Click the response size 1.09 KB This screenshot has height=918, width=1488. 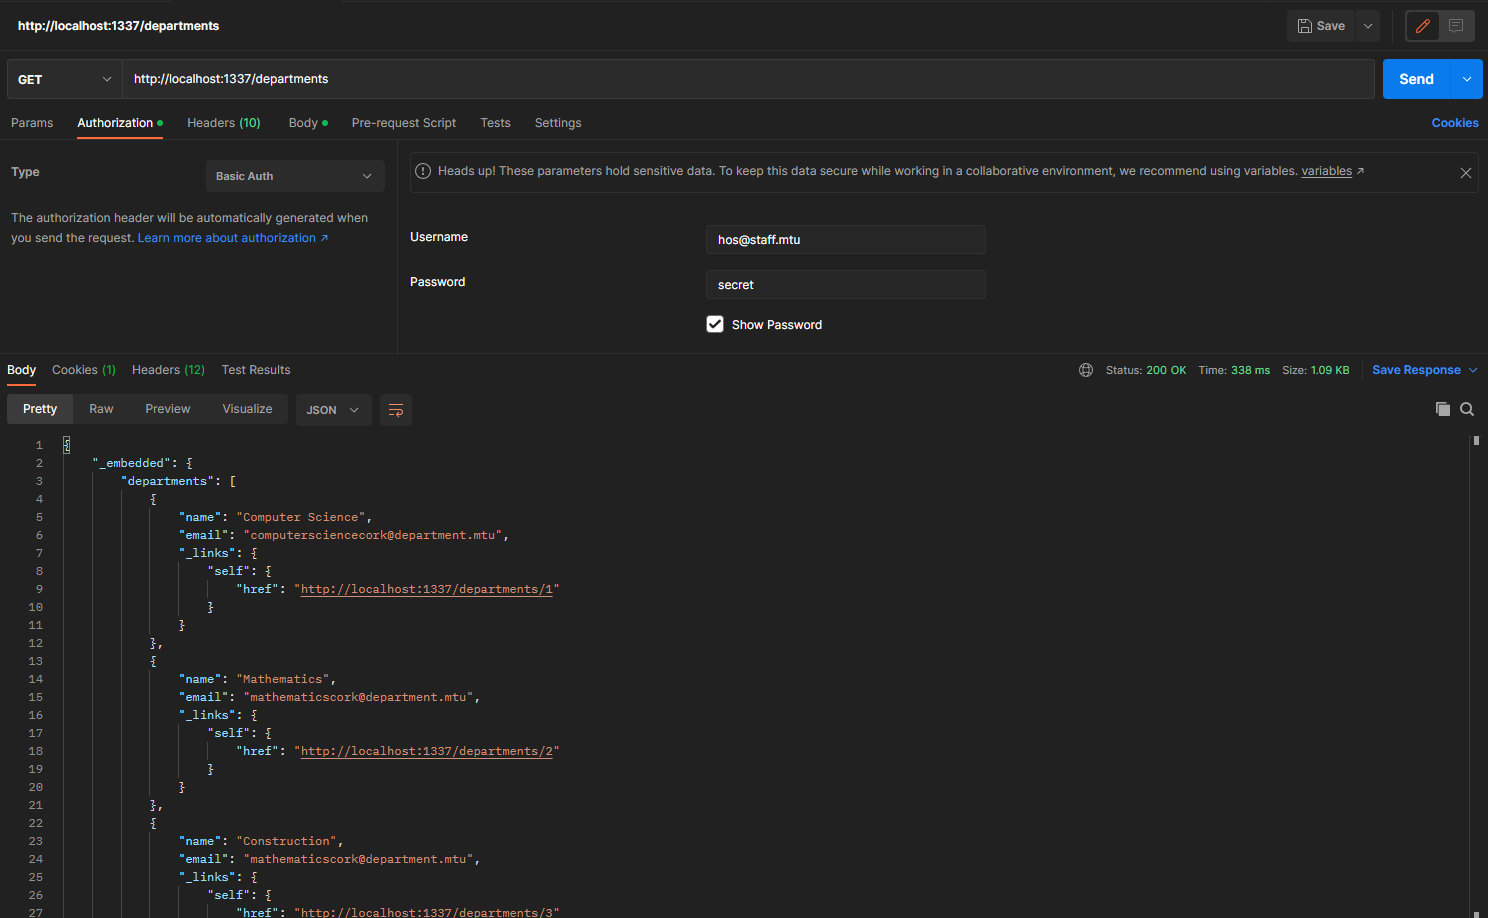tap(1330, 370)
